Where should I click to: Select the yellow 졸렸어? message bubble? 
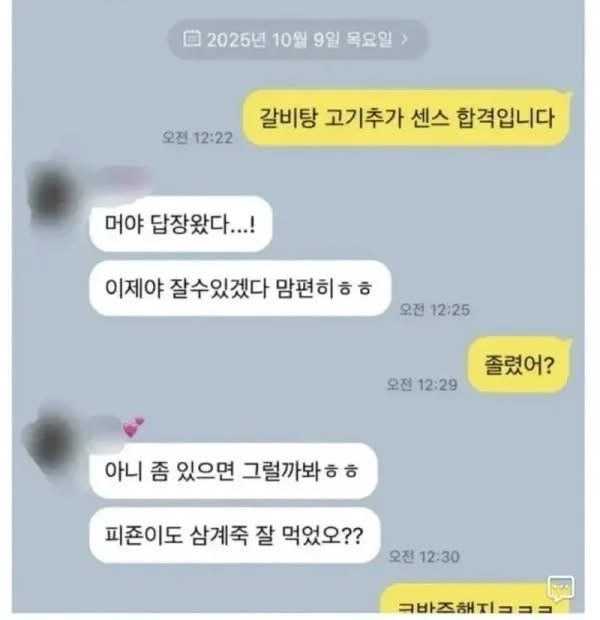click(x=520, y=364)
